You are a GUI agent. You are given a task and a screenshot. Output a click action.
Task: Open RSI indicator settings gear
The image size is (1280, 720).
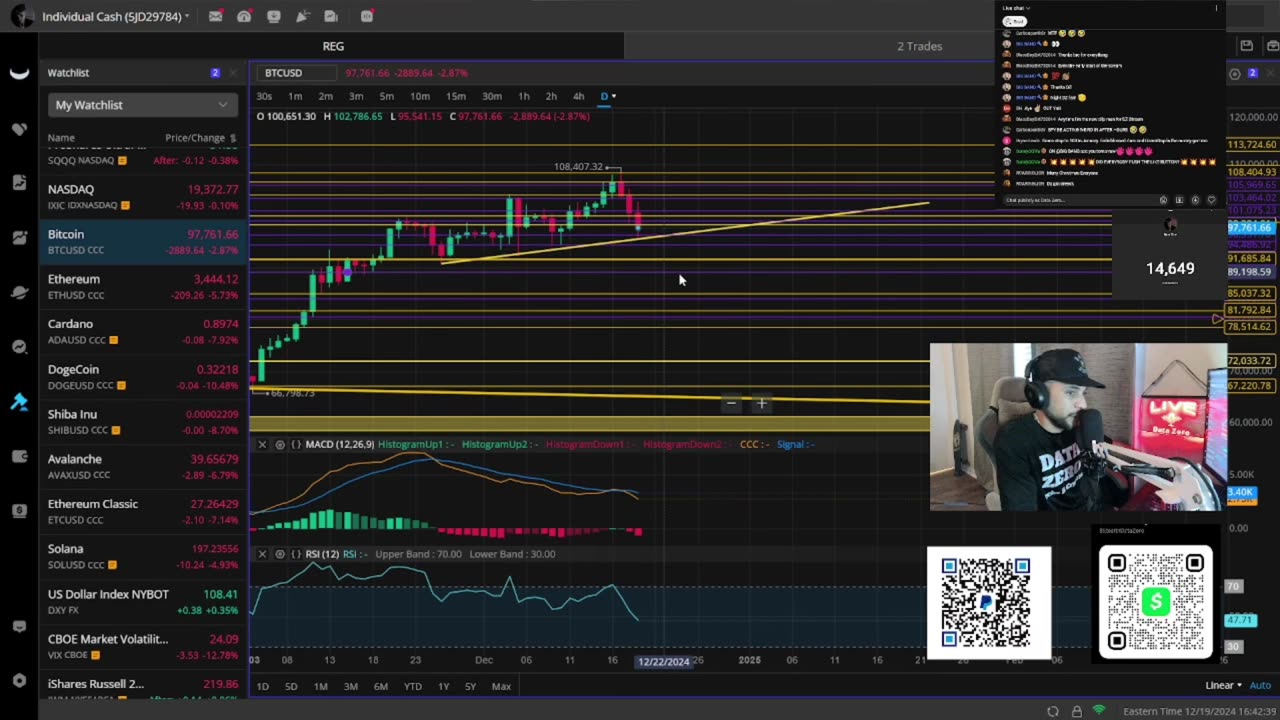[x=280, y=554]
